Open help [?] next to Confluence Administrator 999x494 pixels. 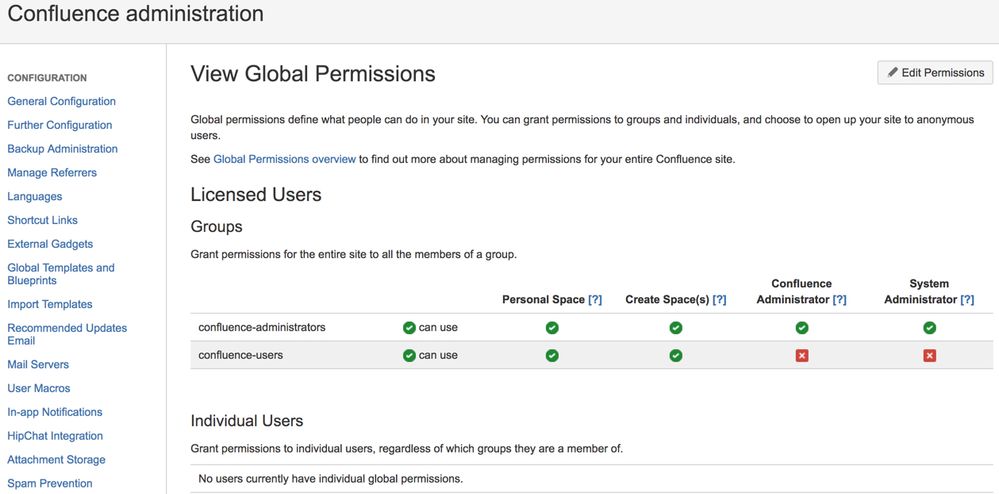[x=840, y=300]
